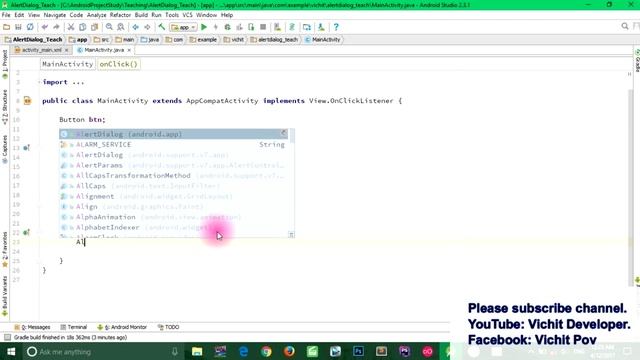Viewport: 640px width, 360px height.
Task: Open the Build Variants side panel
Action: 5,296
